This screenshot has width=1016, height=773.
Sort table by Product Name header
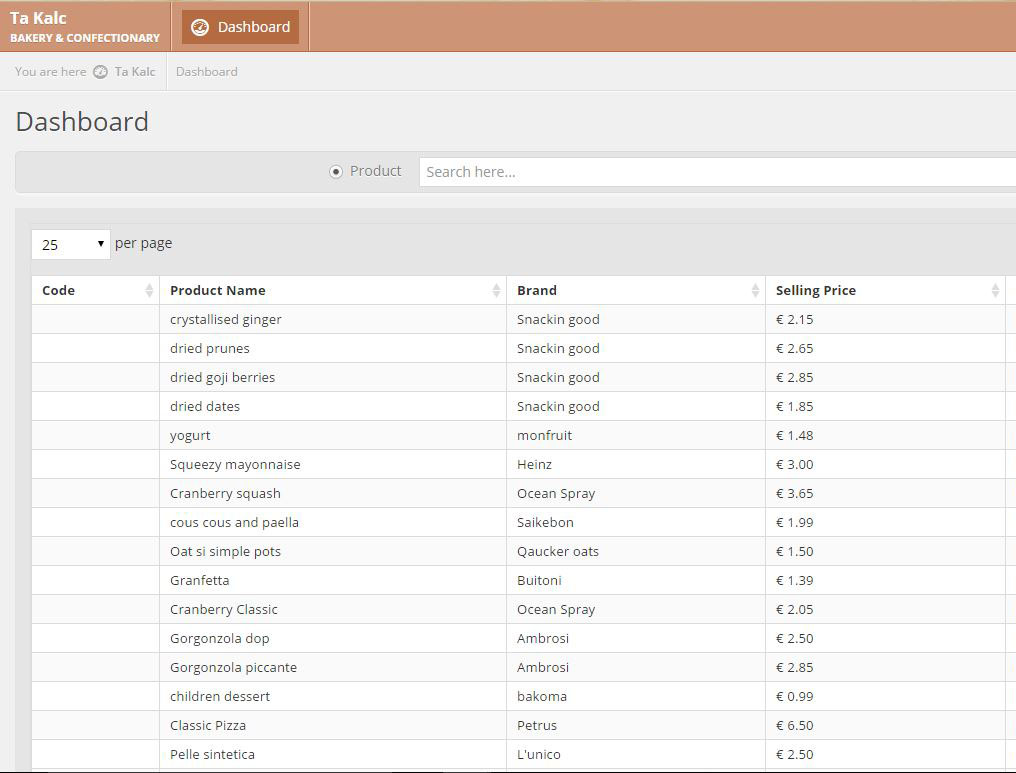tap(218, 290)
